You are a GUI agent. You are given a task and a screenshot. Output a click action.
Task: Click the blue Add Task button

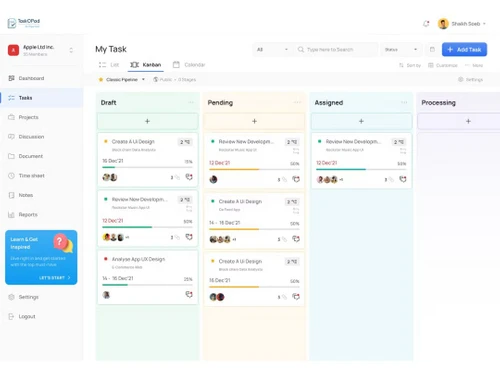pos(464,49)
